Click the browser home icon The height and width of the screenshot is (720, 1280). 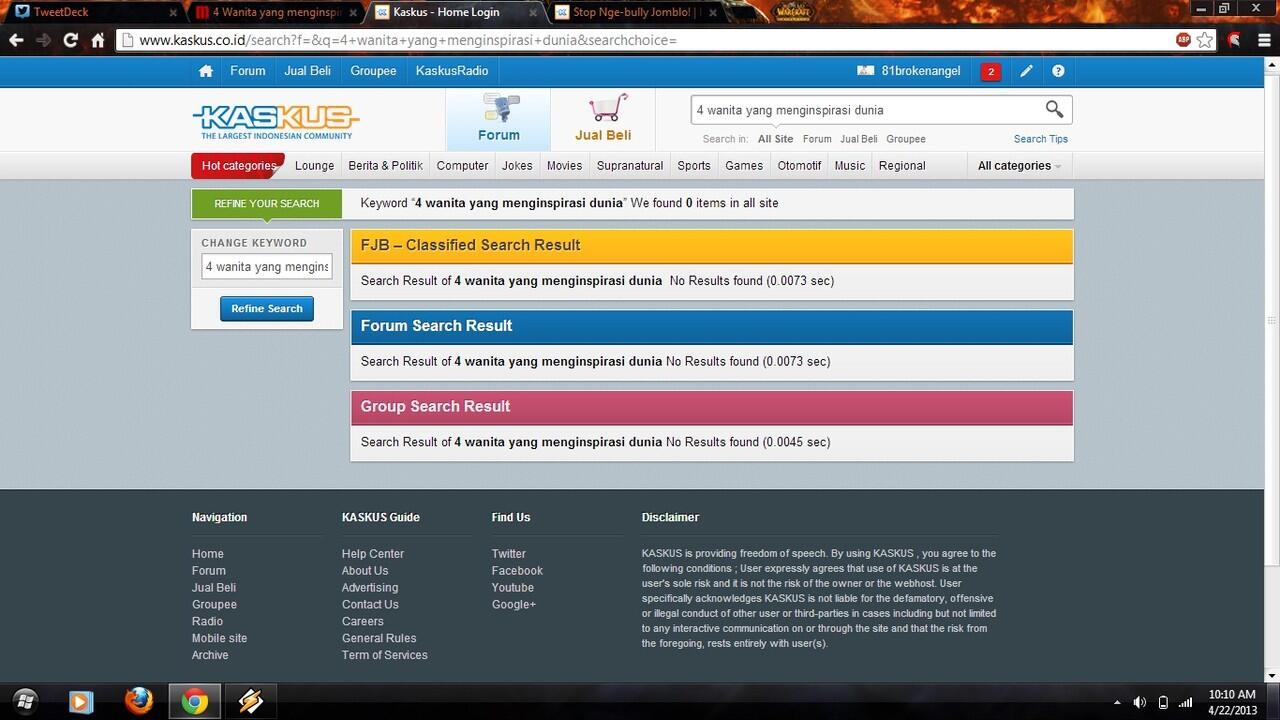click(97, 40)
